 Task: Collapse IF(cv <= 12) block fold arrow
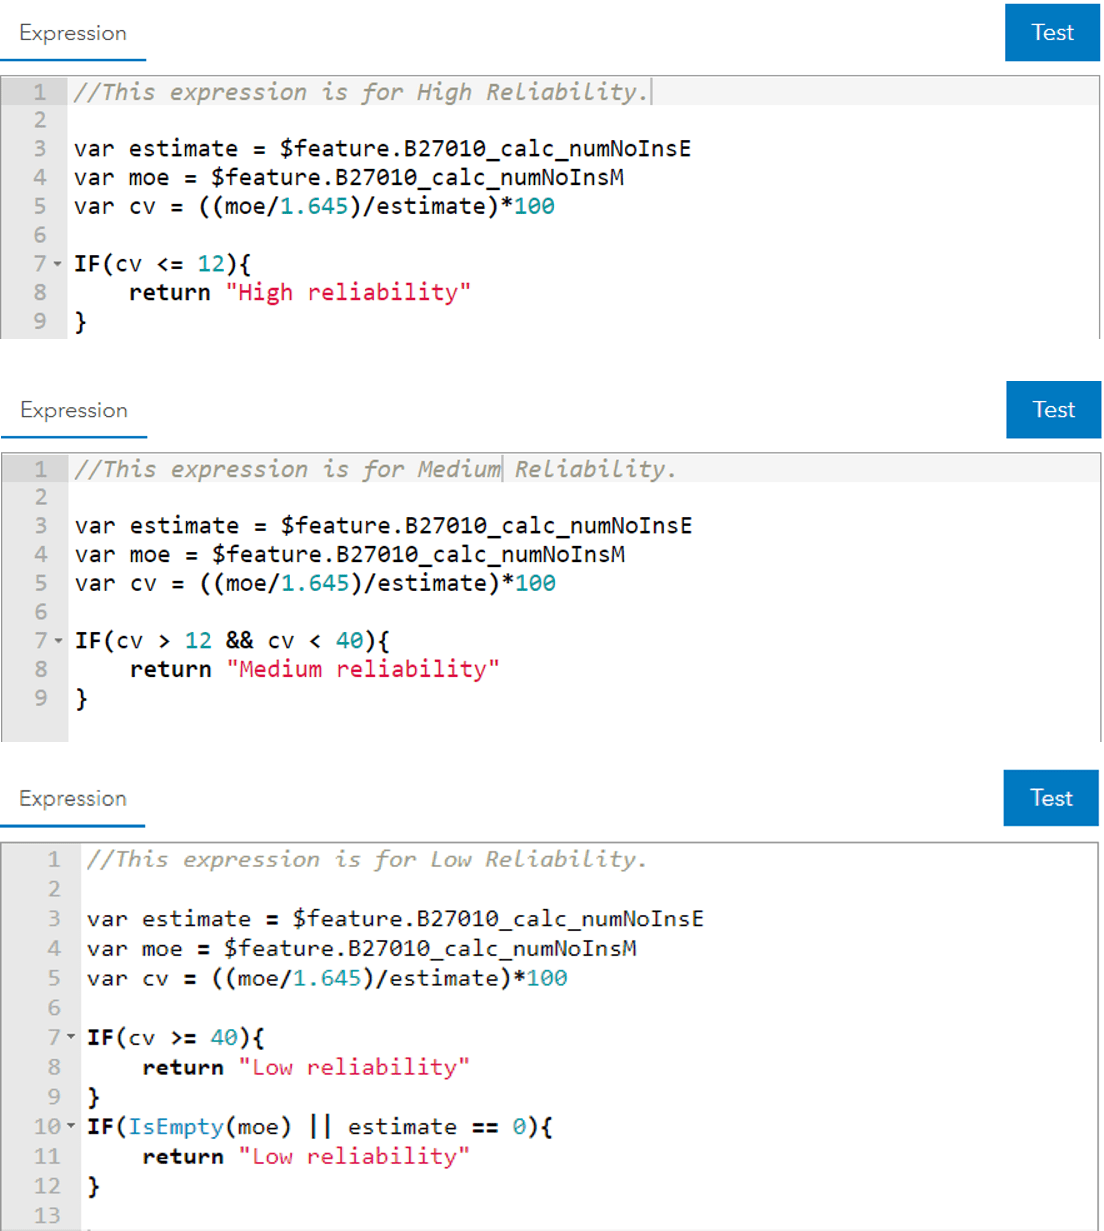pyautogui.click(x=57, y=264)
